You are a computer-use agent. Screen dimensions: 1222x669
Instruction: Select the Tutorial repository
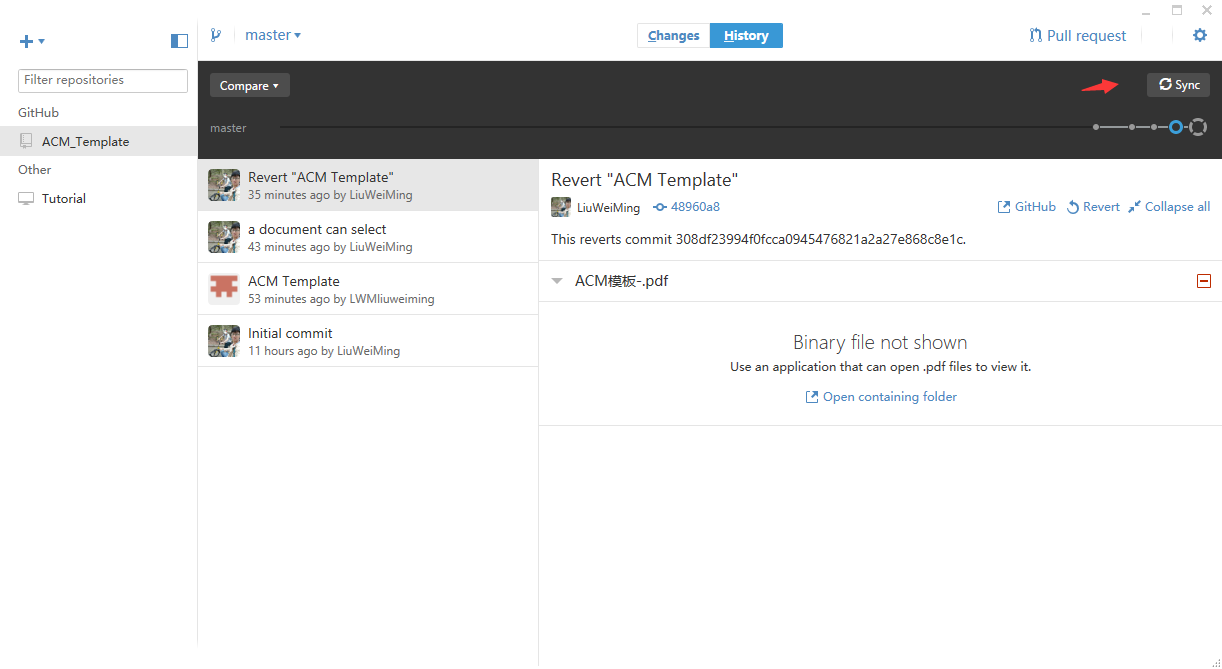(x=98, y=198)
